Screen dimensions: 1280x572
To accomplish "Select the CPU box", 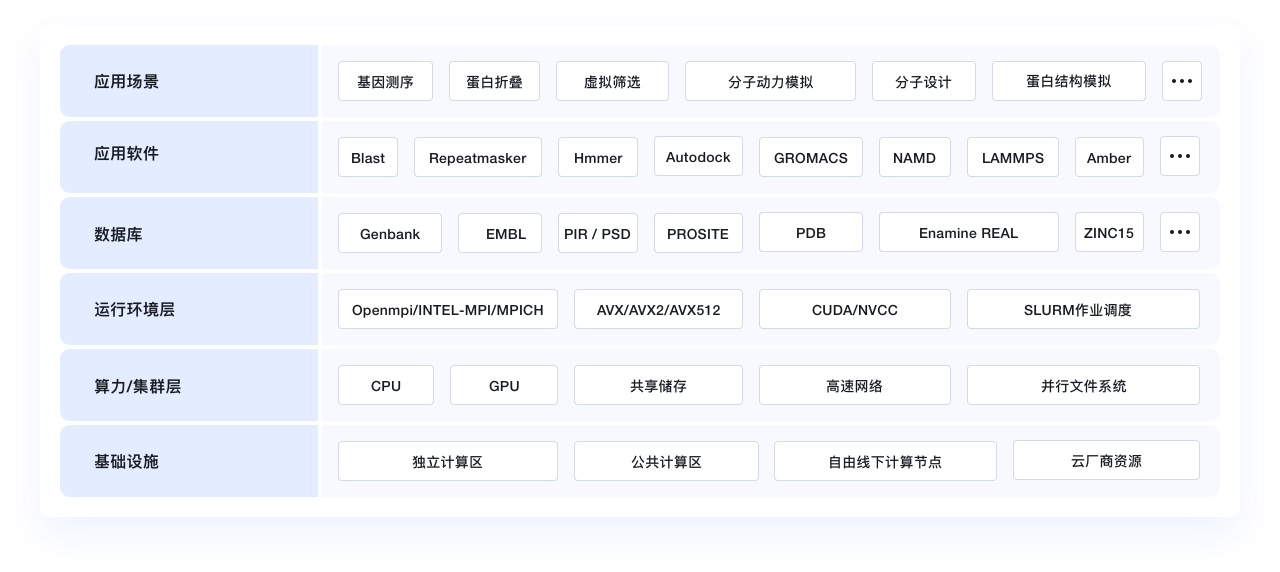I will [386, 385].
